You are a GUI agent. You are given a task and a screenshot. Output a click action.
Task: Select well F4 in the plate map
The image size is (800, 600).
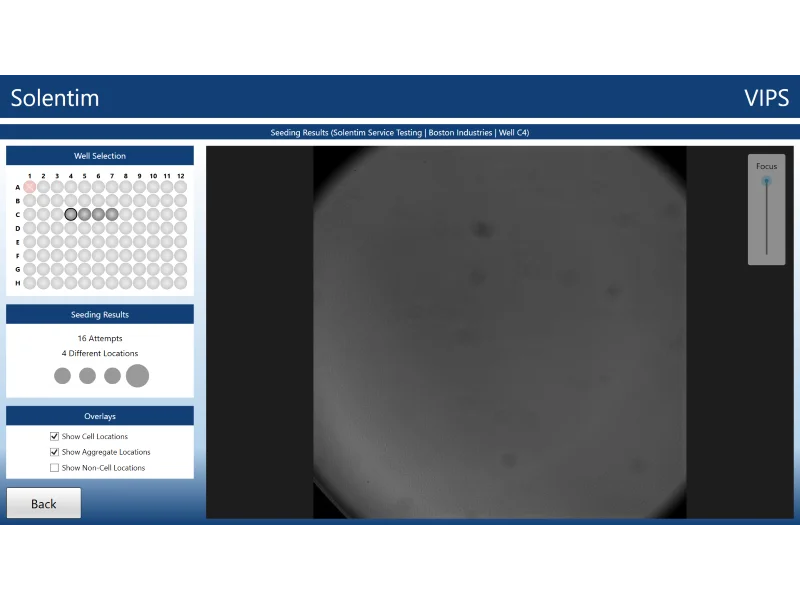click(x=71, y=256)
